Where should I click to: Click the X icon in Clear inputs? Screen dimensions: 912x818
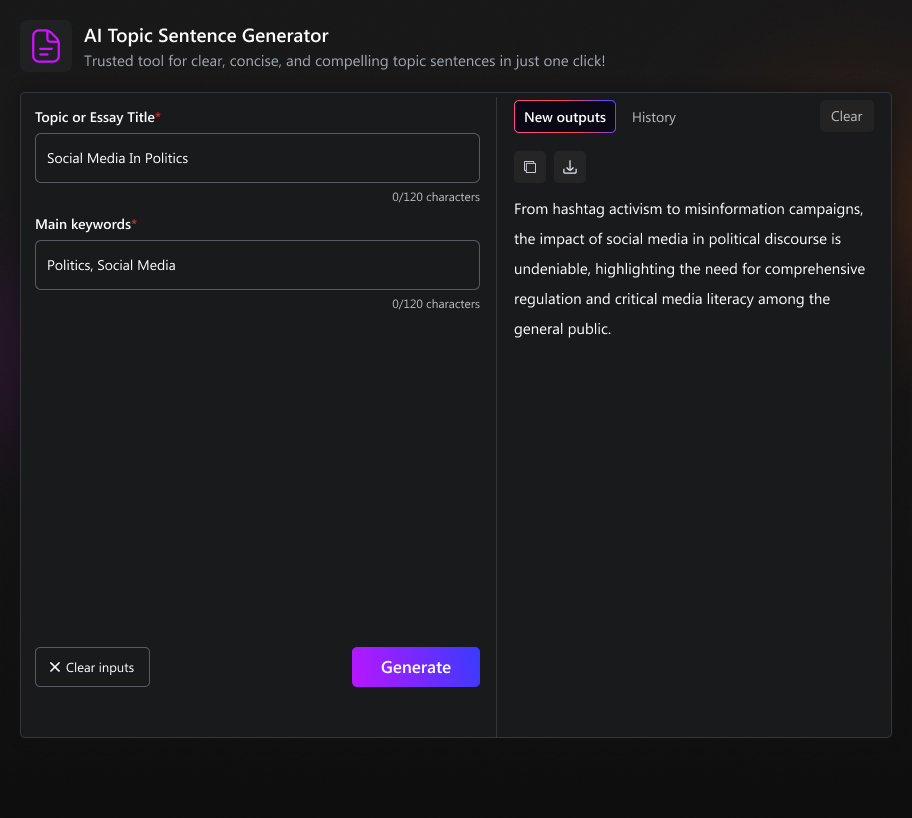click(55, 667)
